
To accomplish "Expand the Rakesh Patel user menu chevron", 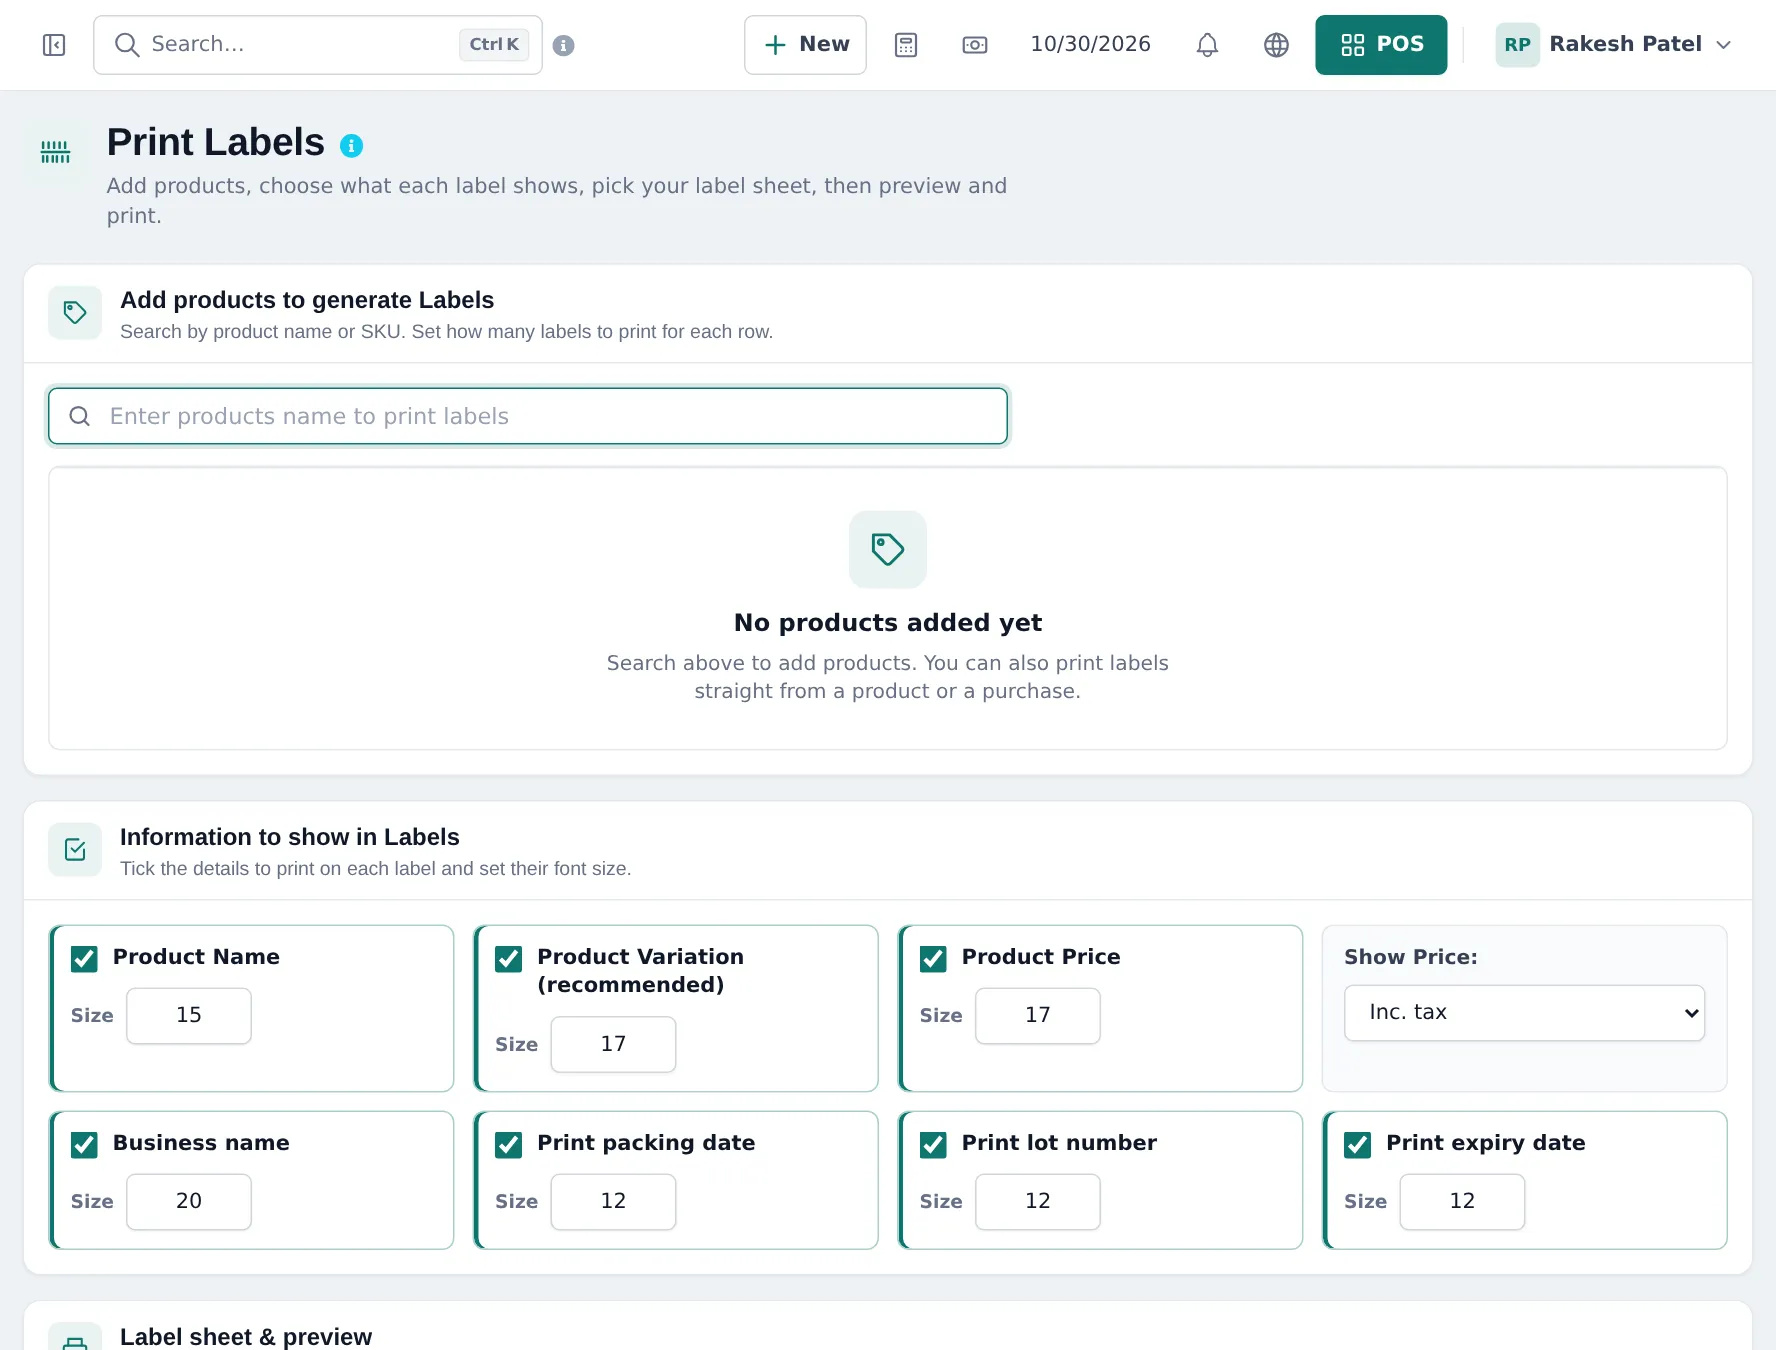I will coord(1723,45).
